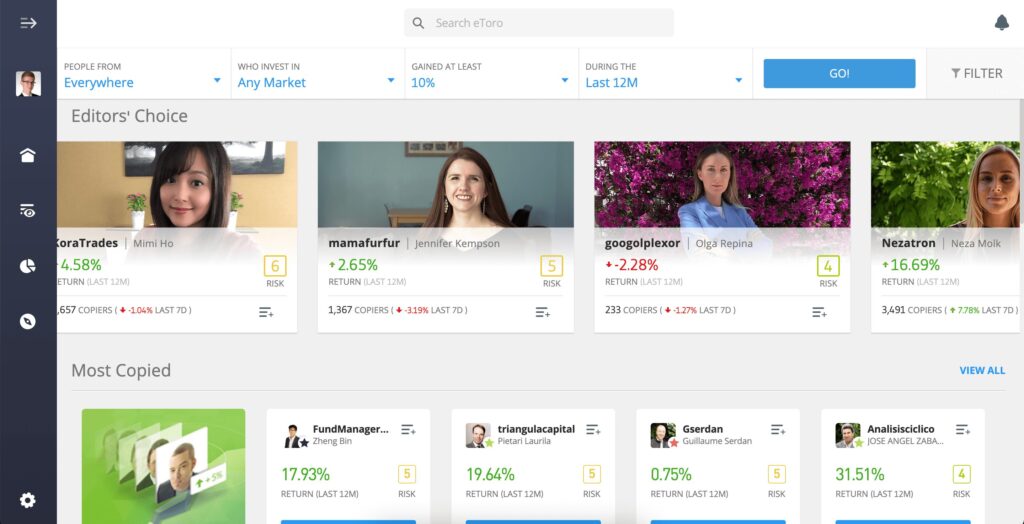This screenshot has width=1024, height=524.
Task: Click the Analisisciclico trader name
Action: click(901, 429)
